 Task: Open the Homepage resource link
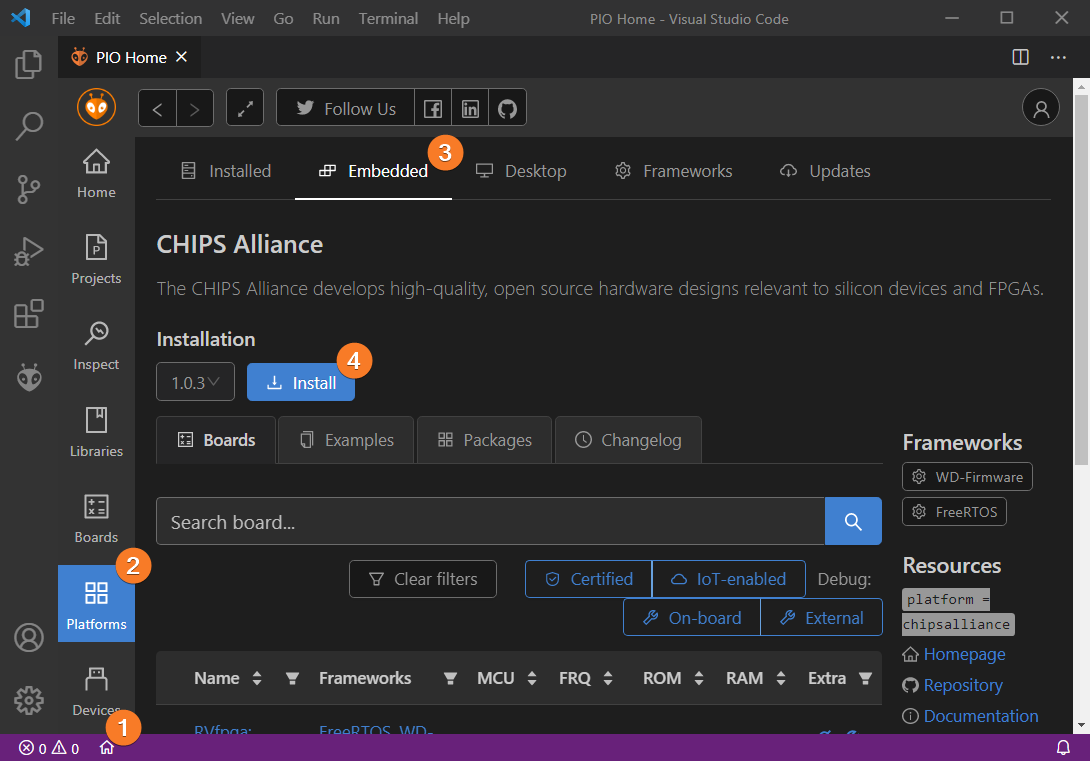coord(963,655)
